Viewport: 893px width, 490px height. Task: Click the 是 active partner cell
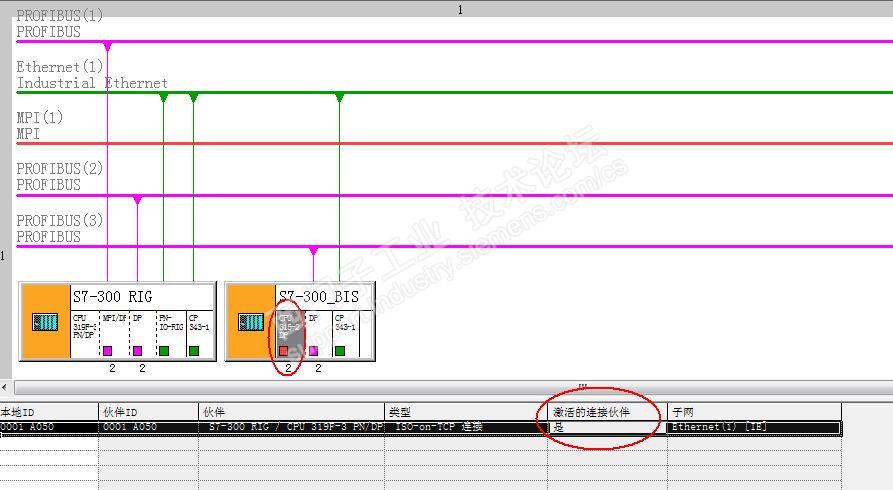coord(607,427)
